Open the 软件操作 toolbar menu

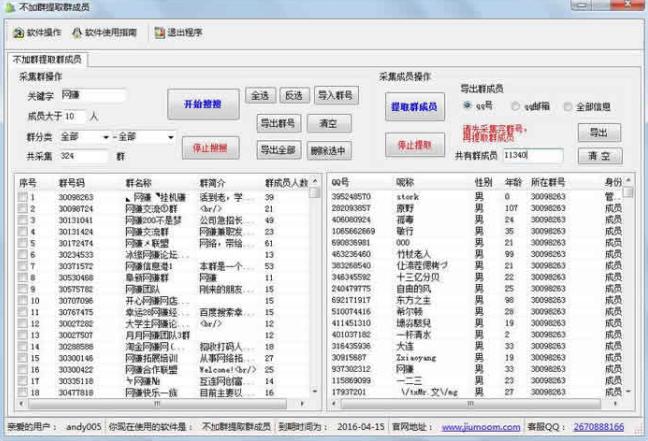(37, 33)
